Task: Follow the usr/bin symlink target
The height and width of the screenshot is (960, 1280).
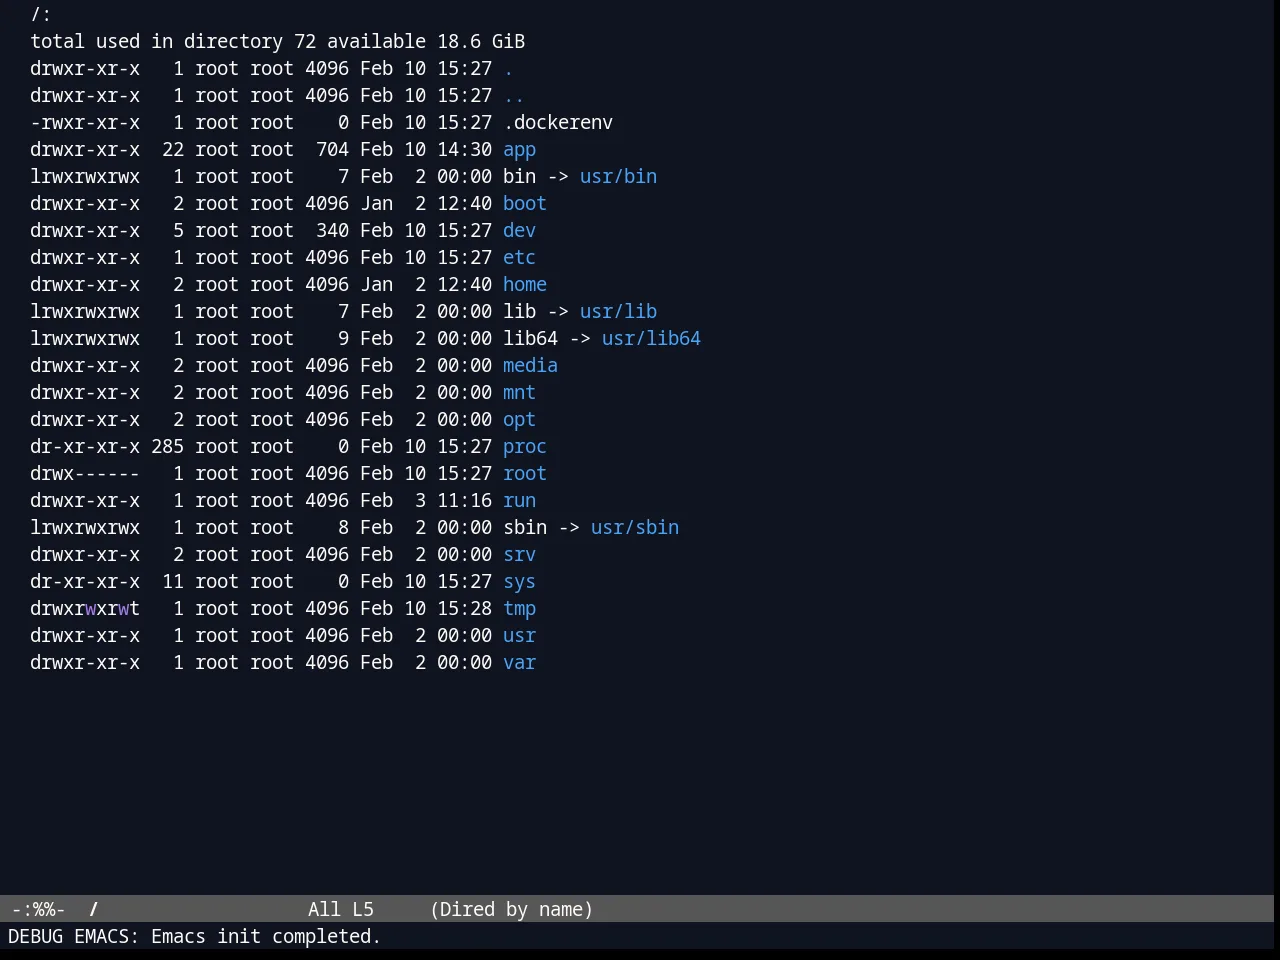Action: coord(618,176)
